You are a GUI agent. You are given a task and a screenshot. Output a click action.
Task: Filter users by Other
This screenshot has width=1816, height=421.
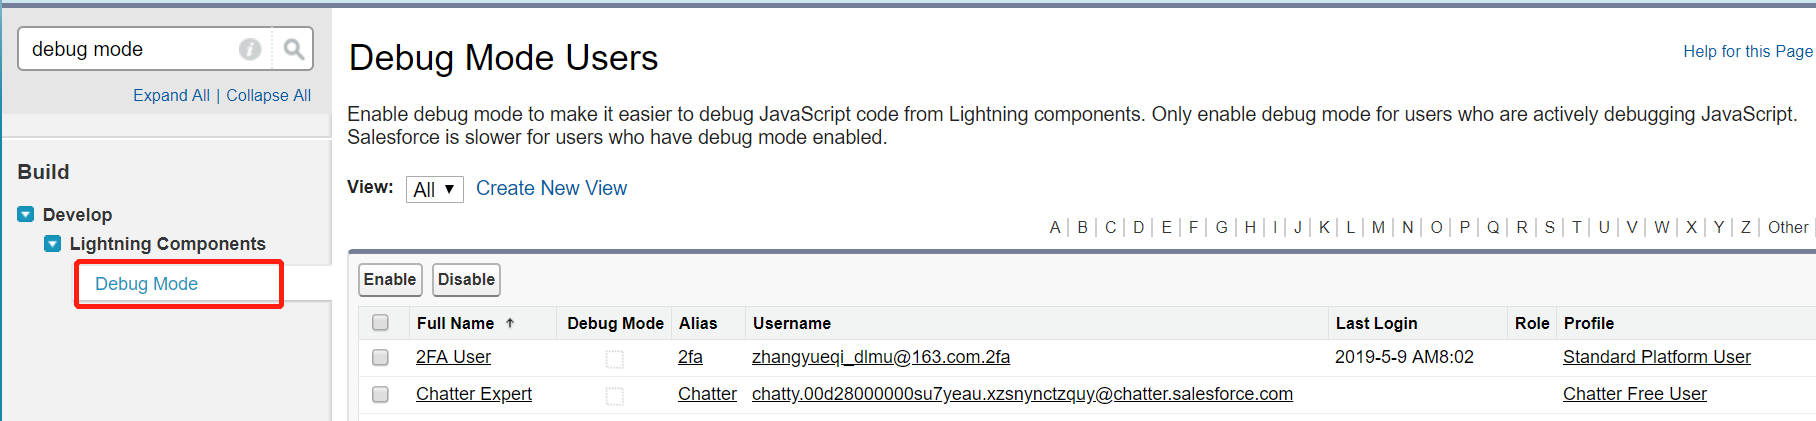(1788, 227)
